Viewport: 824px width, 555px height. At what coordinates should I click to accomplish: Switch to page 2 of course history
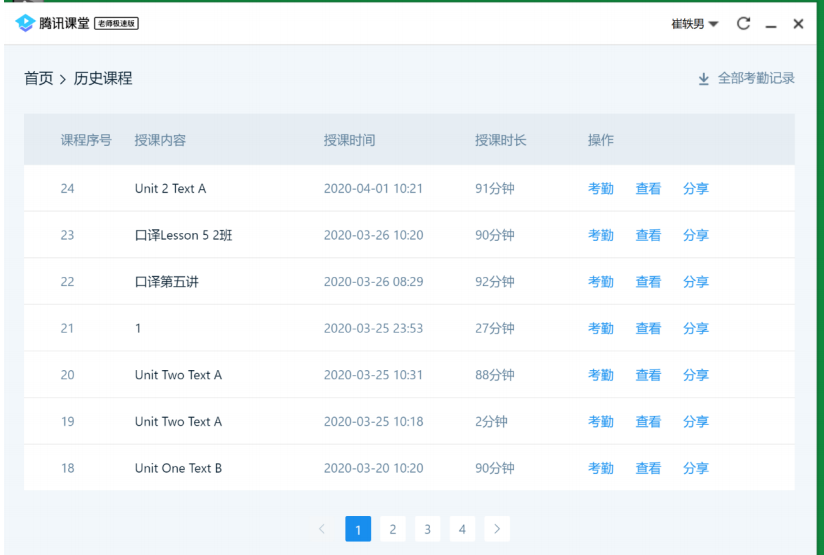pyautogui.click(x=392, y=529)
